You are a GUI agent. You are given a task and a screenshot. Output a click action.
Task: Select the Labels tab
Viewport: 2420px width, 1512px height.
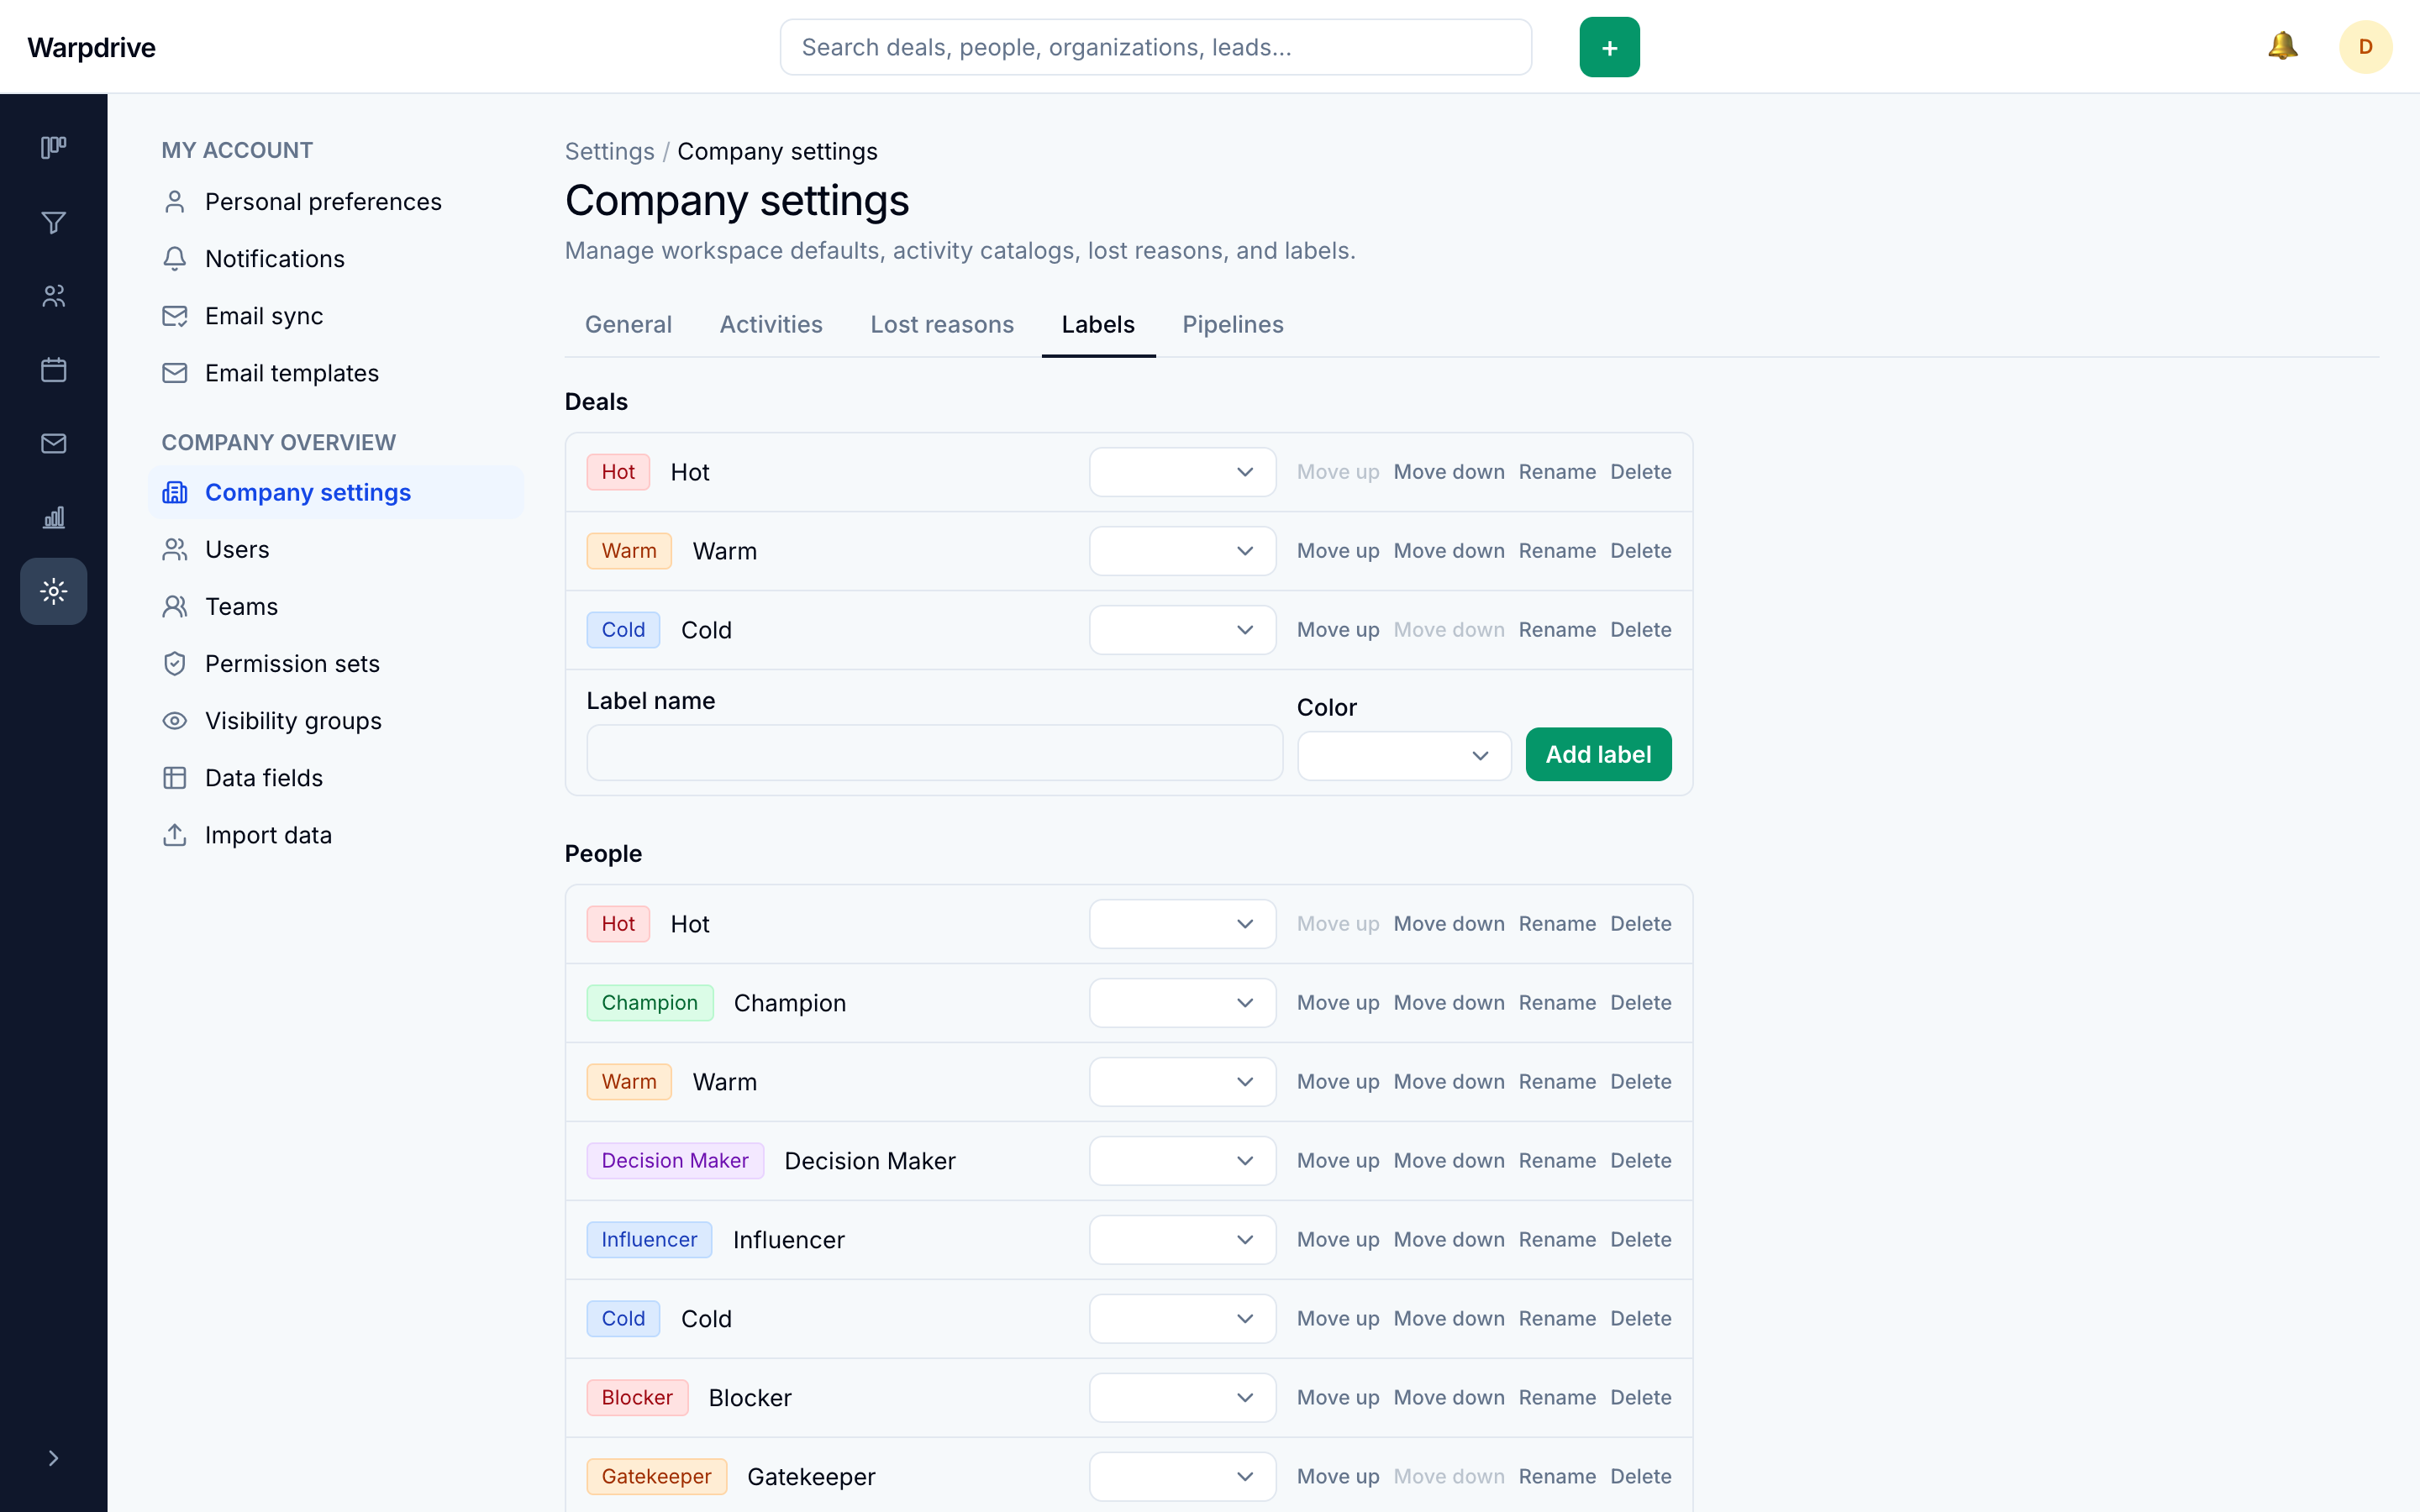(1098, 324)
